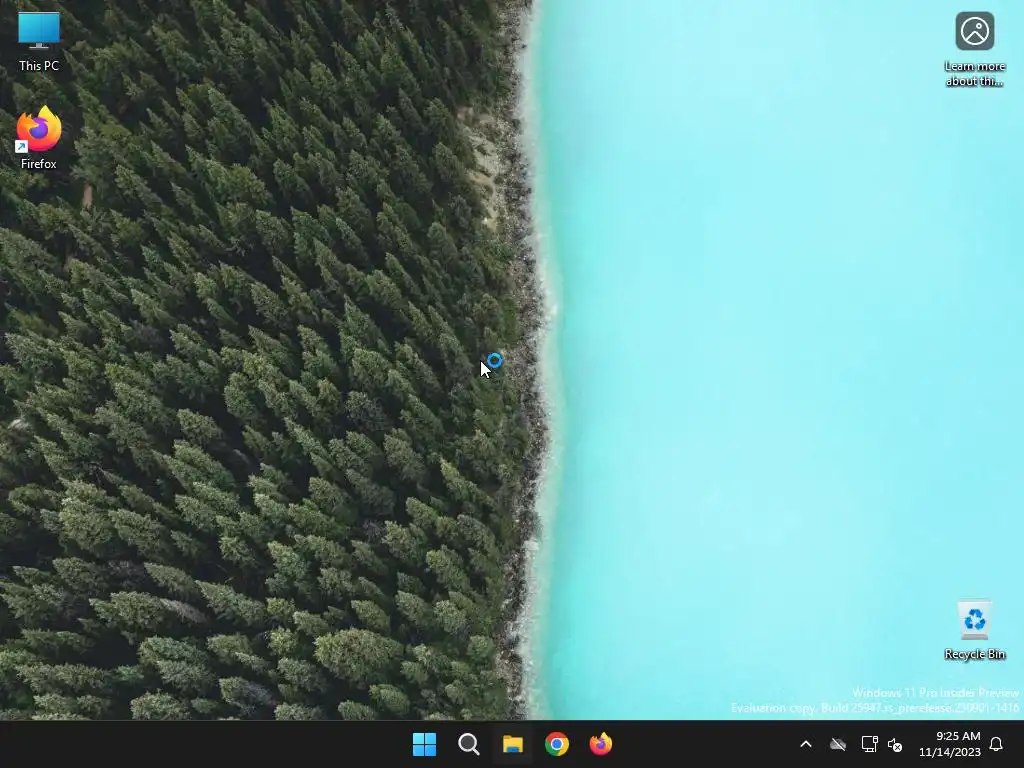Select the Firefox desktop shortcut

tap(39, 138)
